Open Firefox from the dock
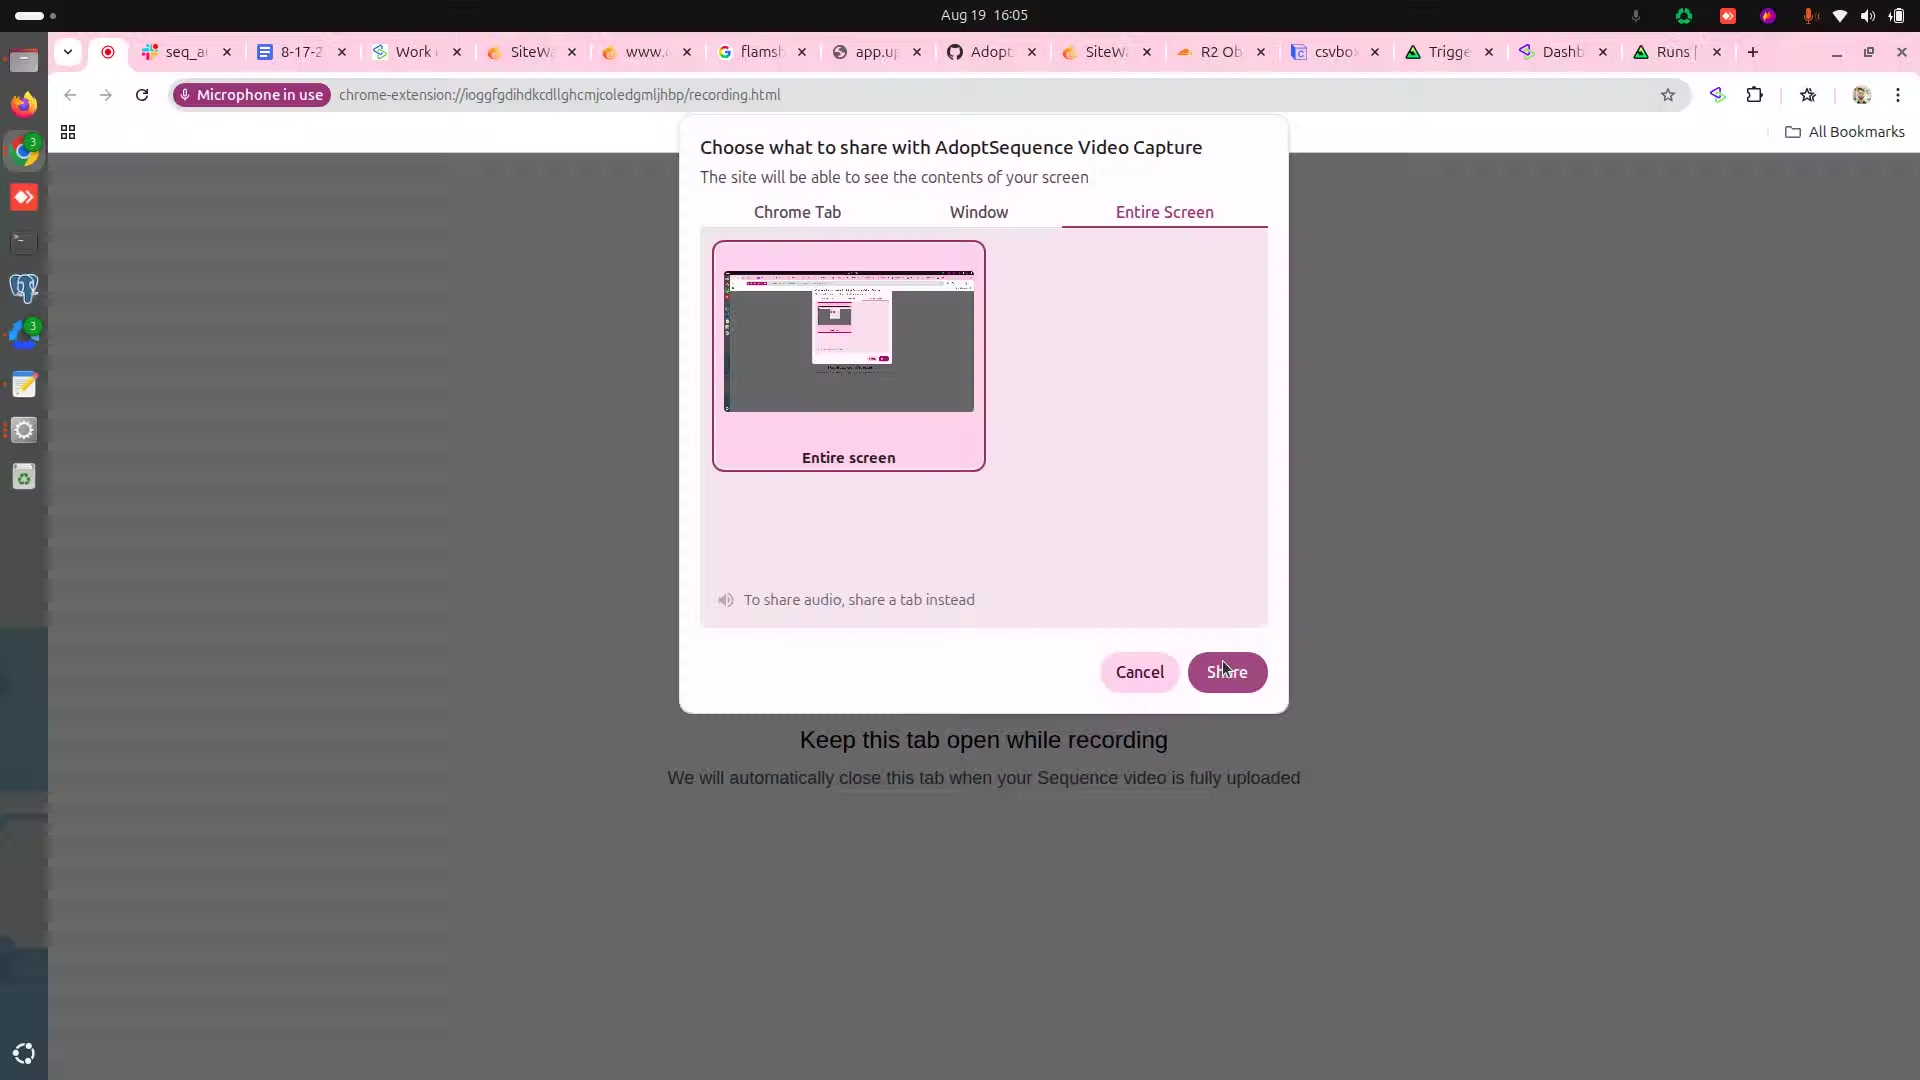 click(x=24, y=104)
